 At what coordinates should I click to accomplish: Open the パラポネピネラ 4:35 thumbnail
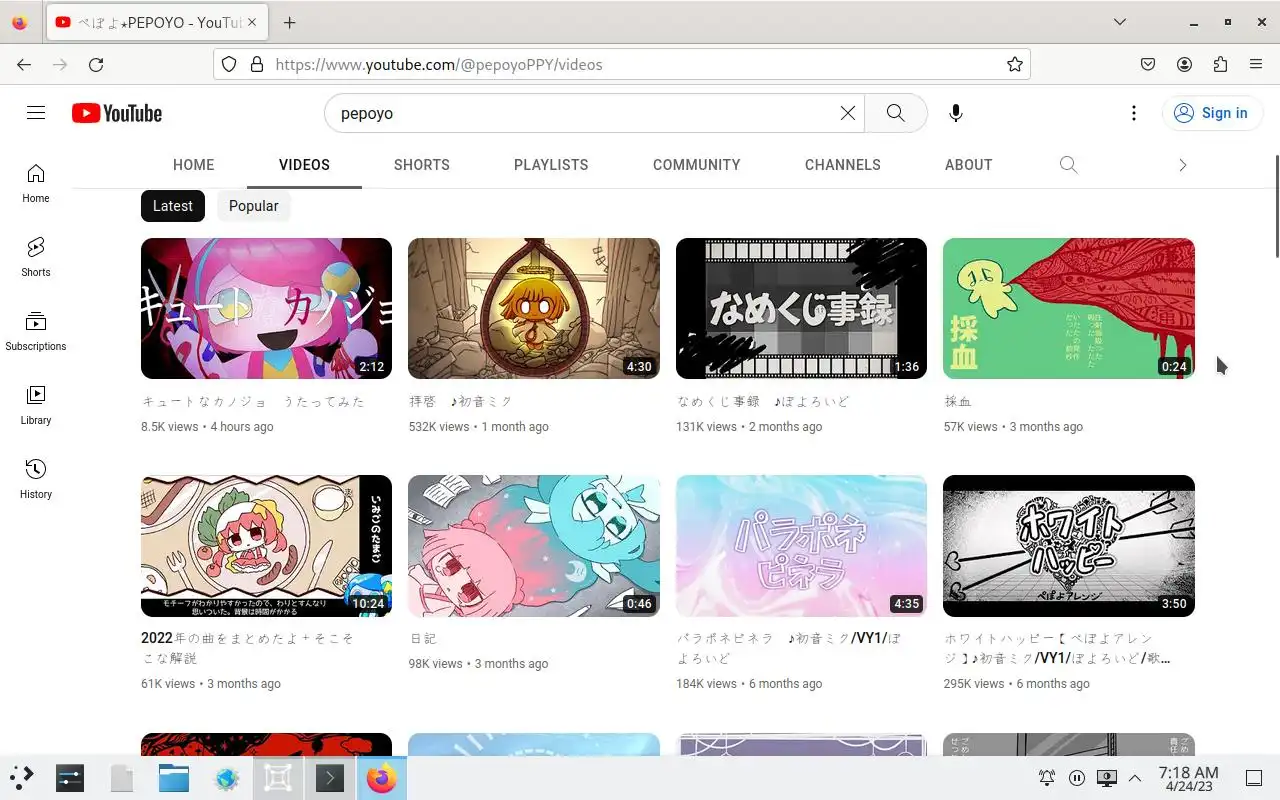[x=801, y=545]
